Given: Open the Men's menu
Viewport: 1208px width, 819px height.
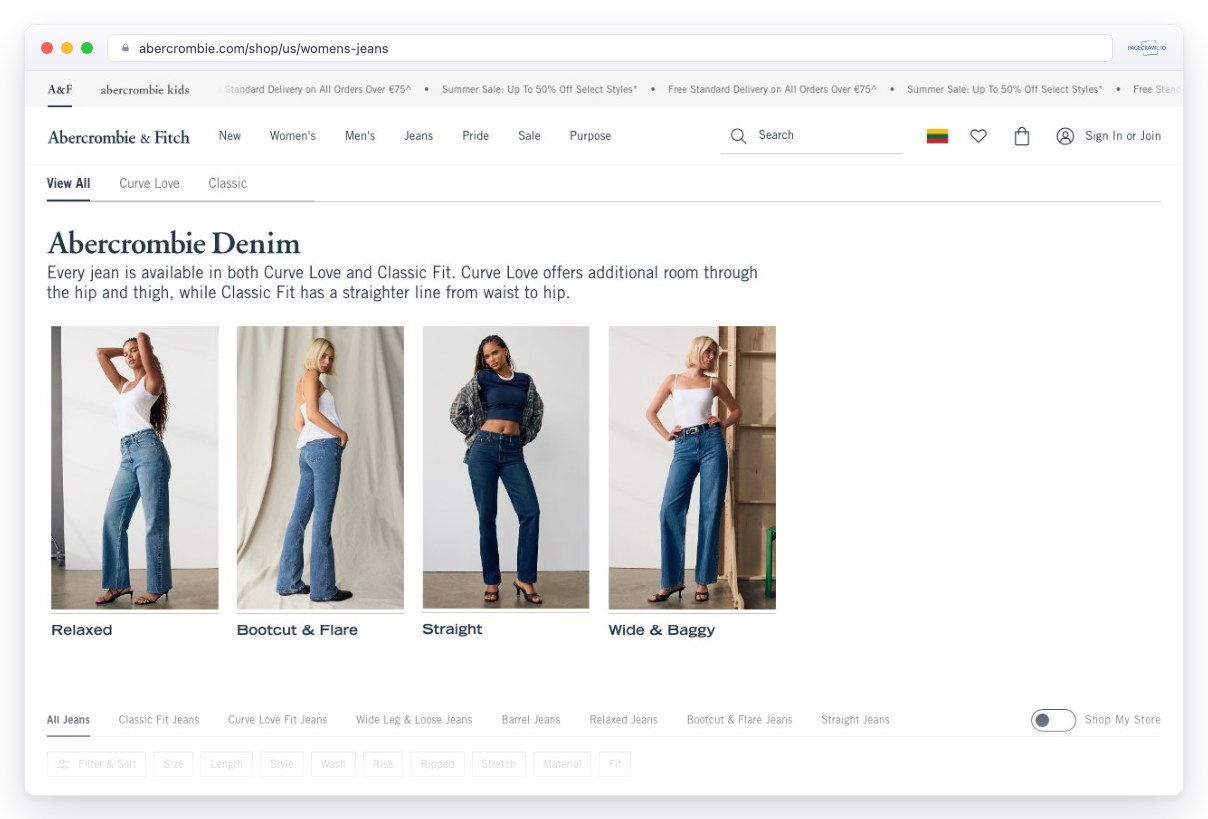Looking at the screenshot, I should (360, 136).
